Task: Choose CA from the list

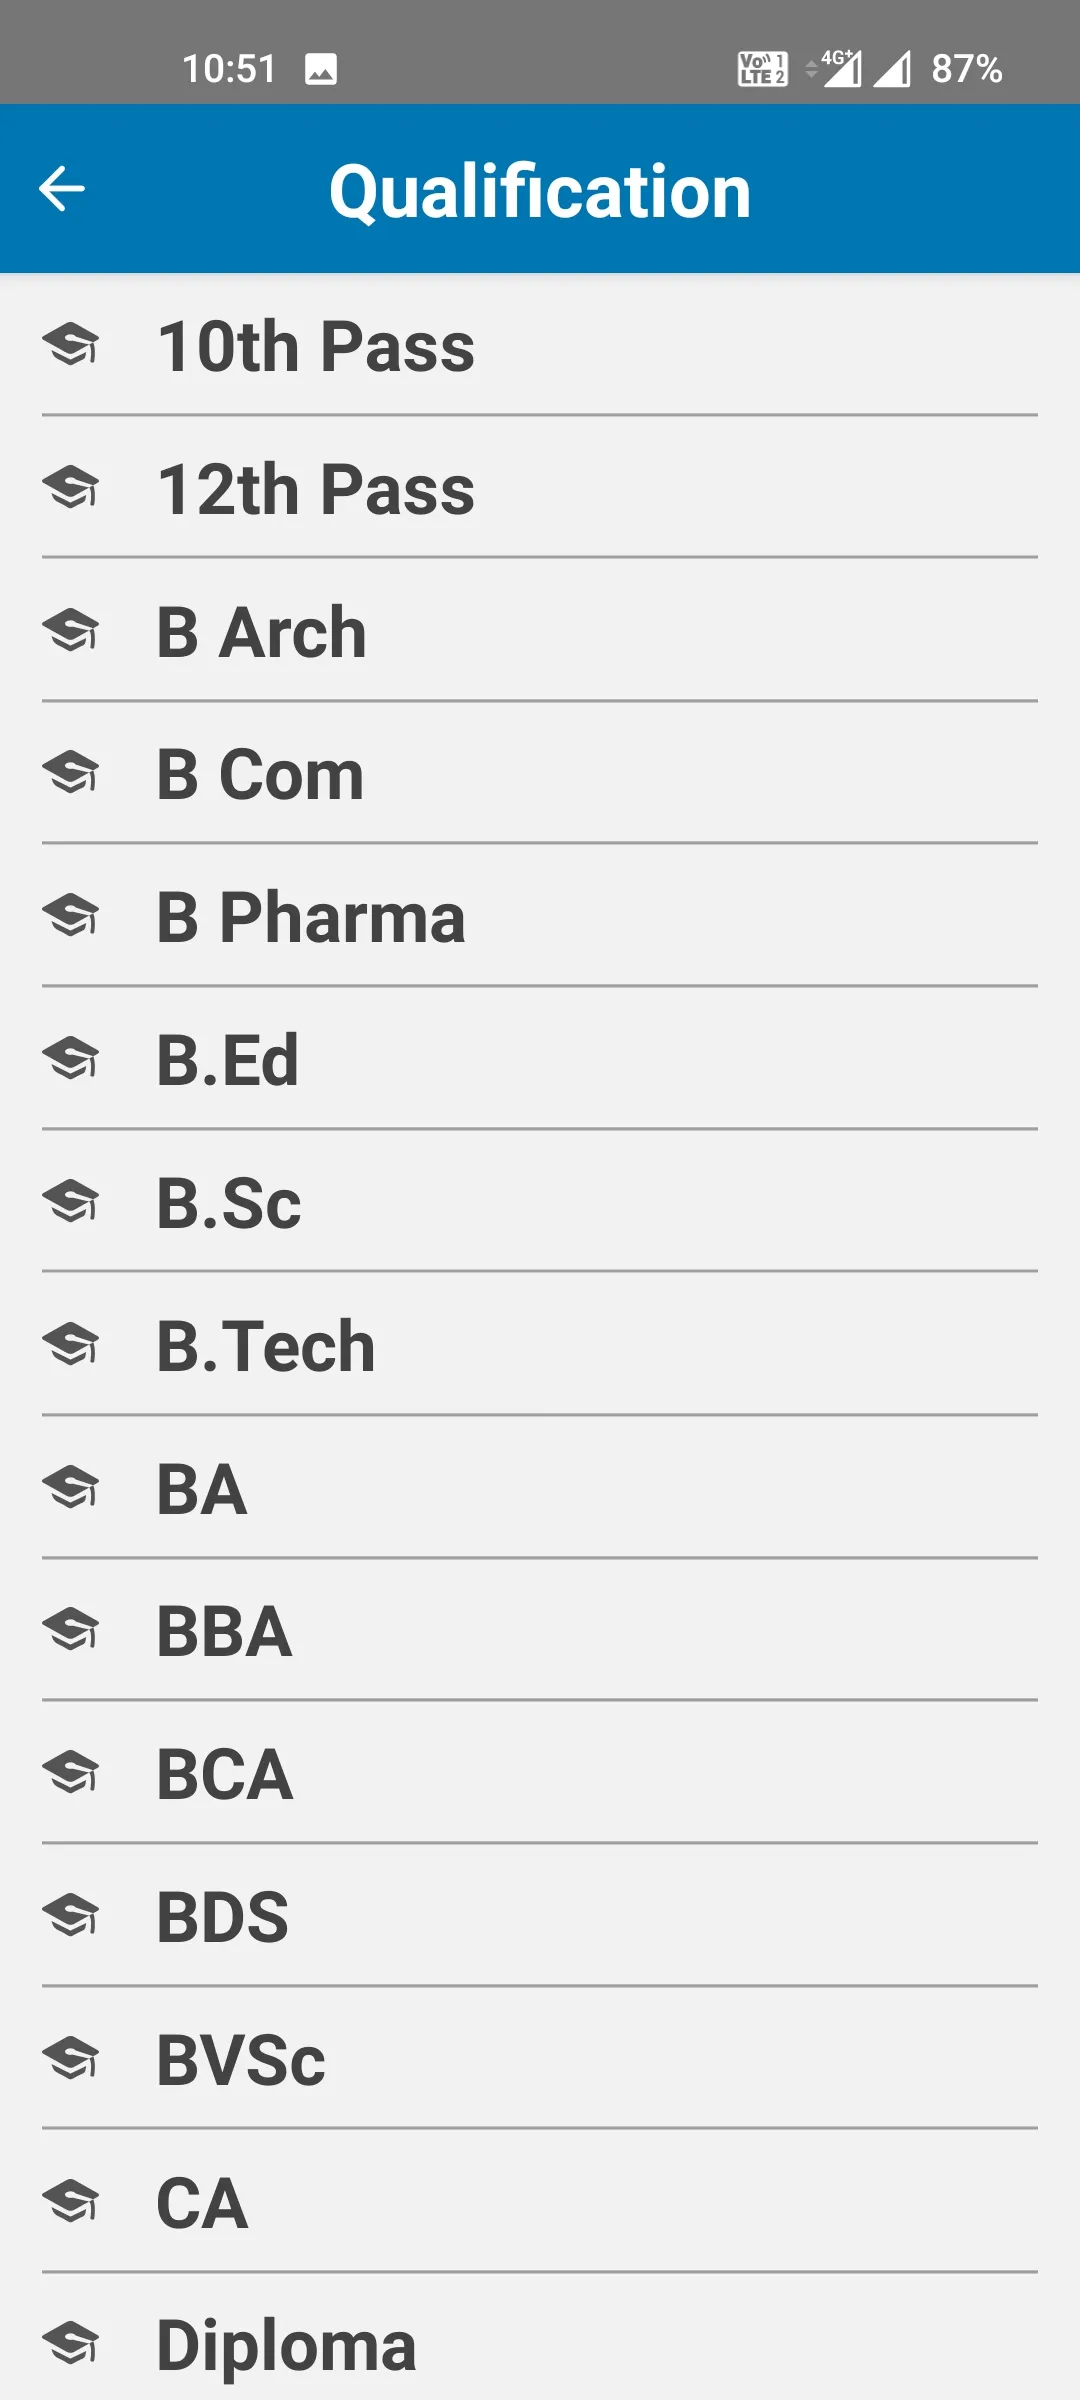Action: point(540,2202)
